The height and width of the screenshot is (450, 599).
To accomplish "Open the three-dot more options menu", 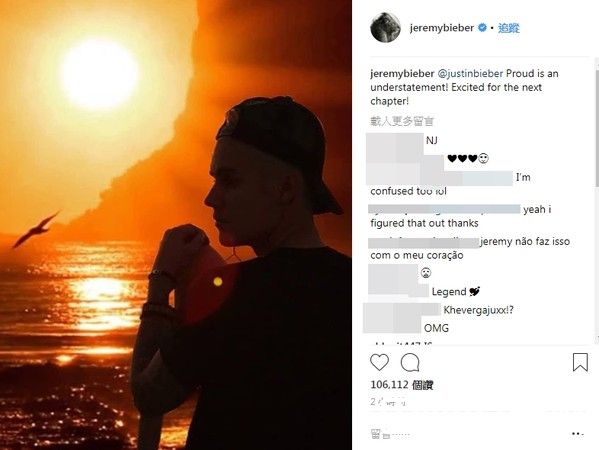I will [578, 434].
